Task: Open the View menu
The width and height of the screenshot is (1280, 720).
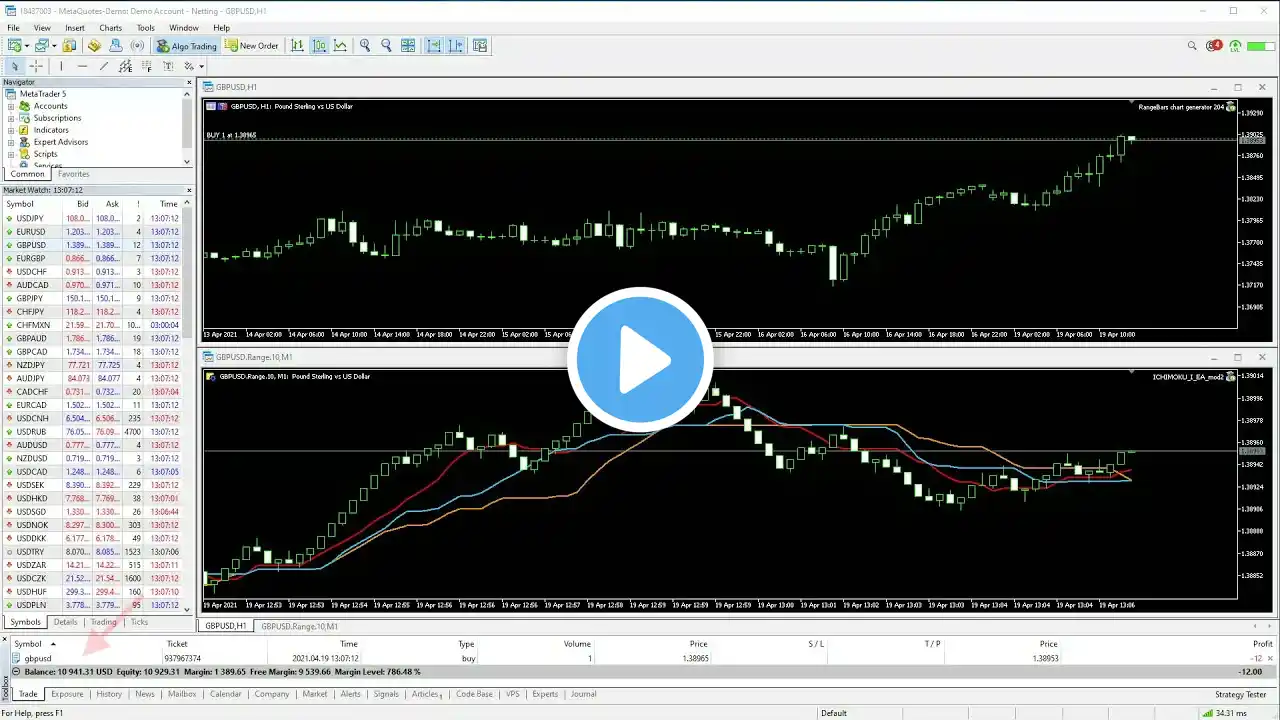Action: (x=42, y=28)
